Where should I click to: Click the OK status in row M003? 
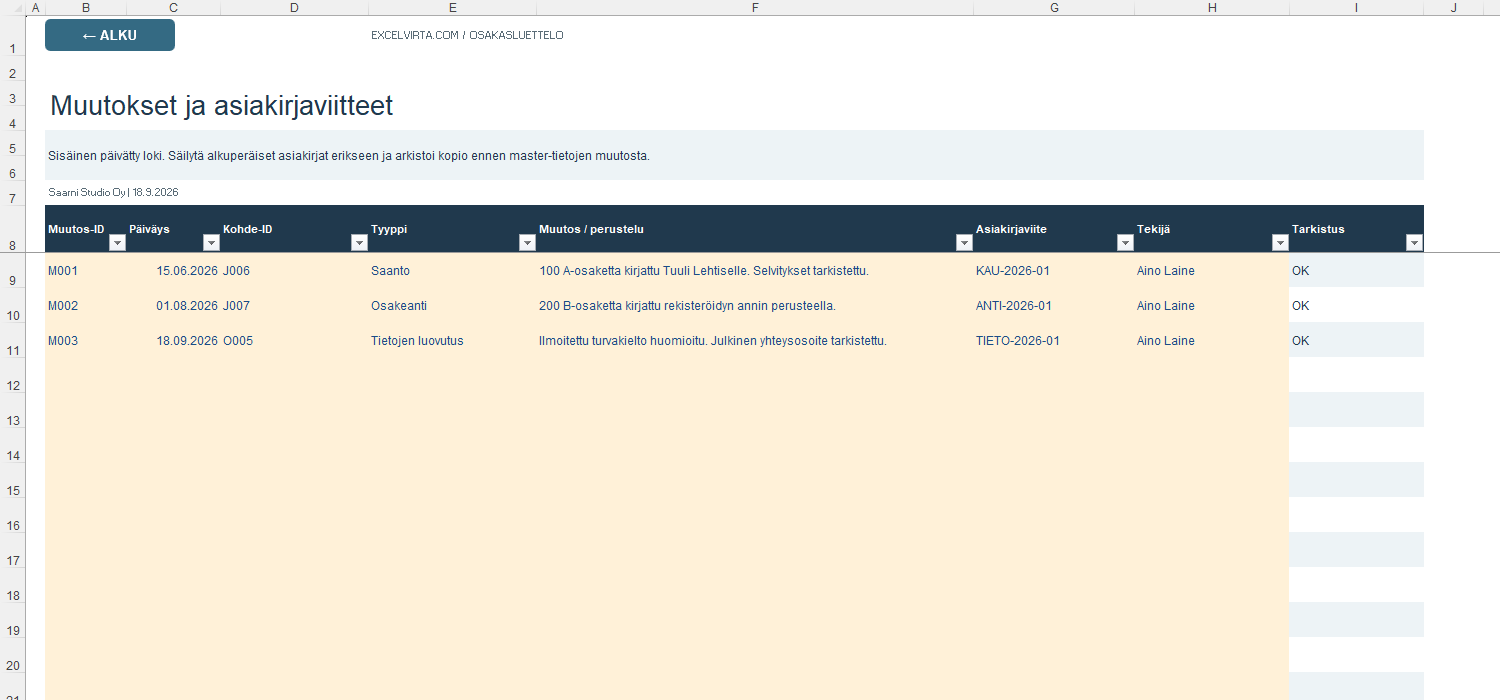point(1300,341)
